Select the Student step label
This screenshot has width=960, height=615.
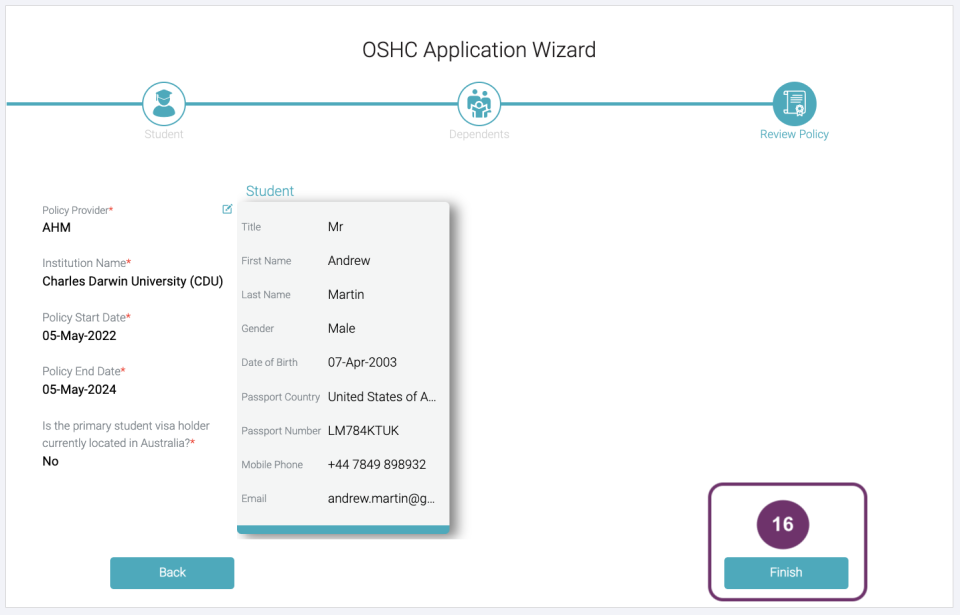point(164,134)
